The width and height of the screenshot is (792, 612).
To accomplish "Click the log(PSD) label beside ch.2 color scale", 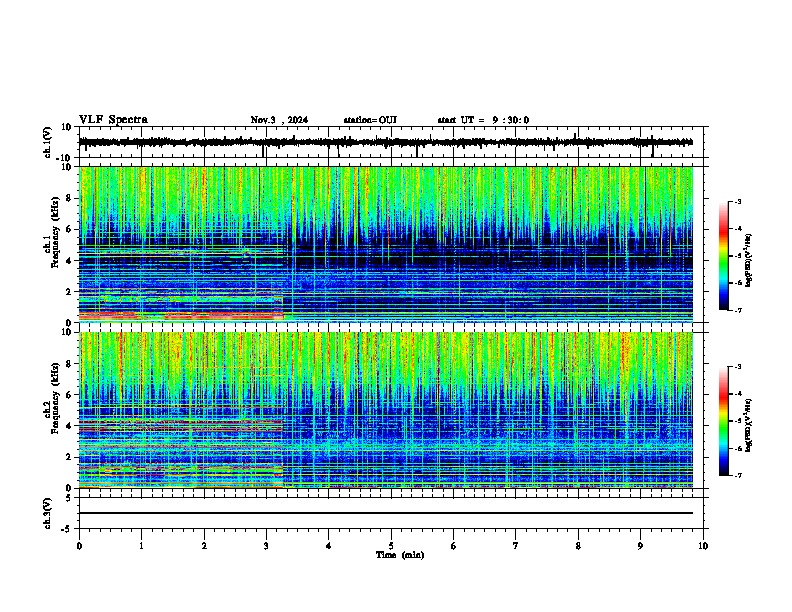I will point(749,425).
